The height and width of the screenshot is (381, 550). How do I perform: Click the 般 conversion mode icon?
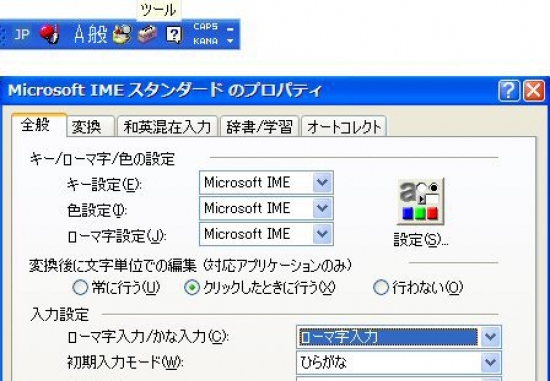tap(98, 34)
